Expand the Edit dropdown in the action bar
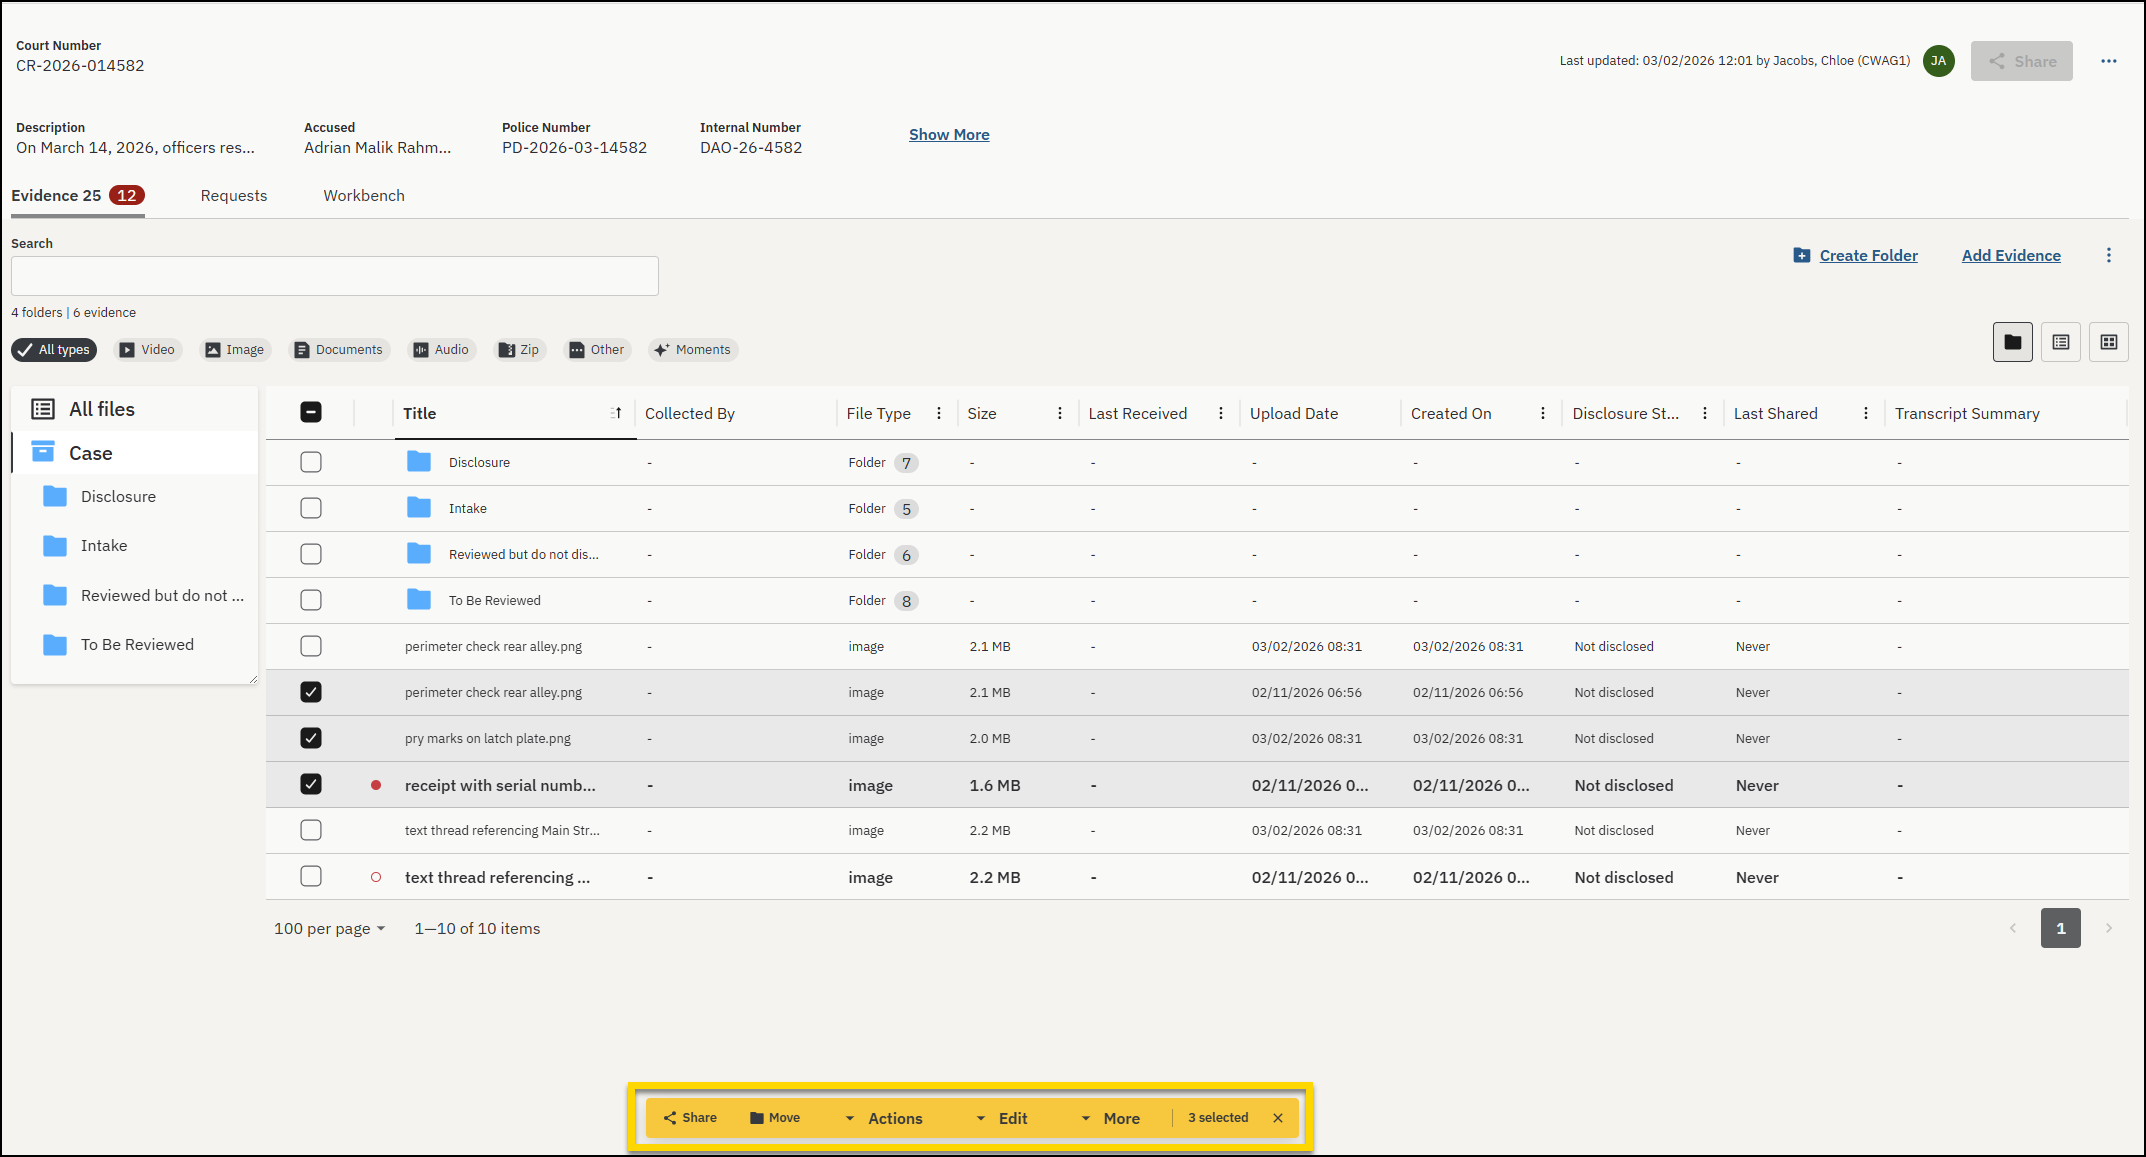Viewport: 2146px width, 1157px height. (x=1013, y=1117)
